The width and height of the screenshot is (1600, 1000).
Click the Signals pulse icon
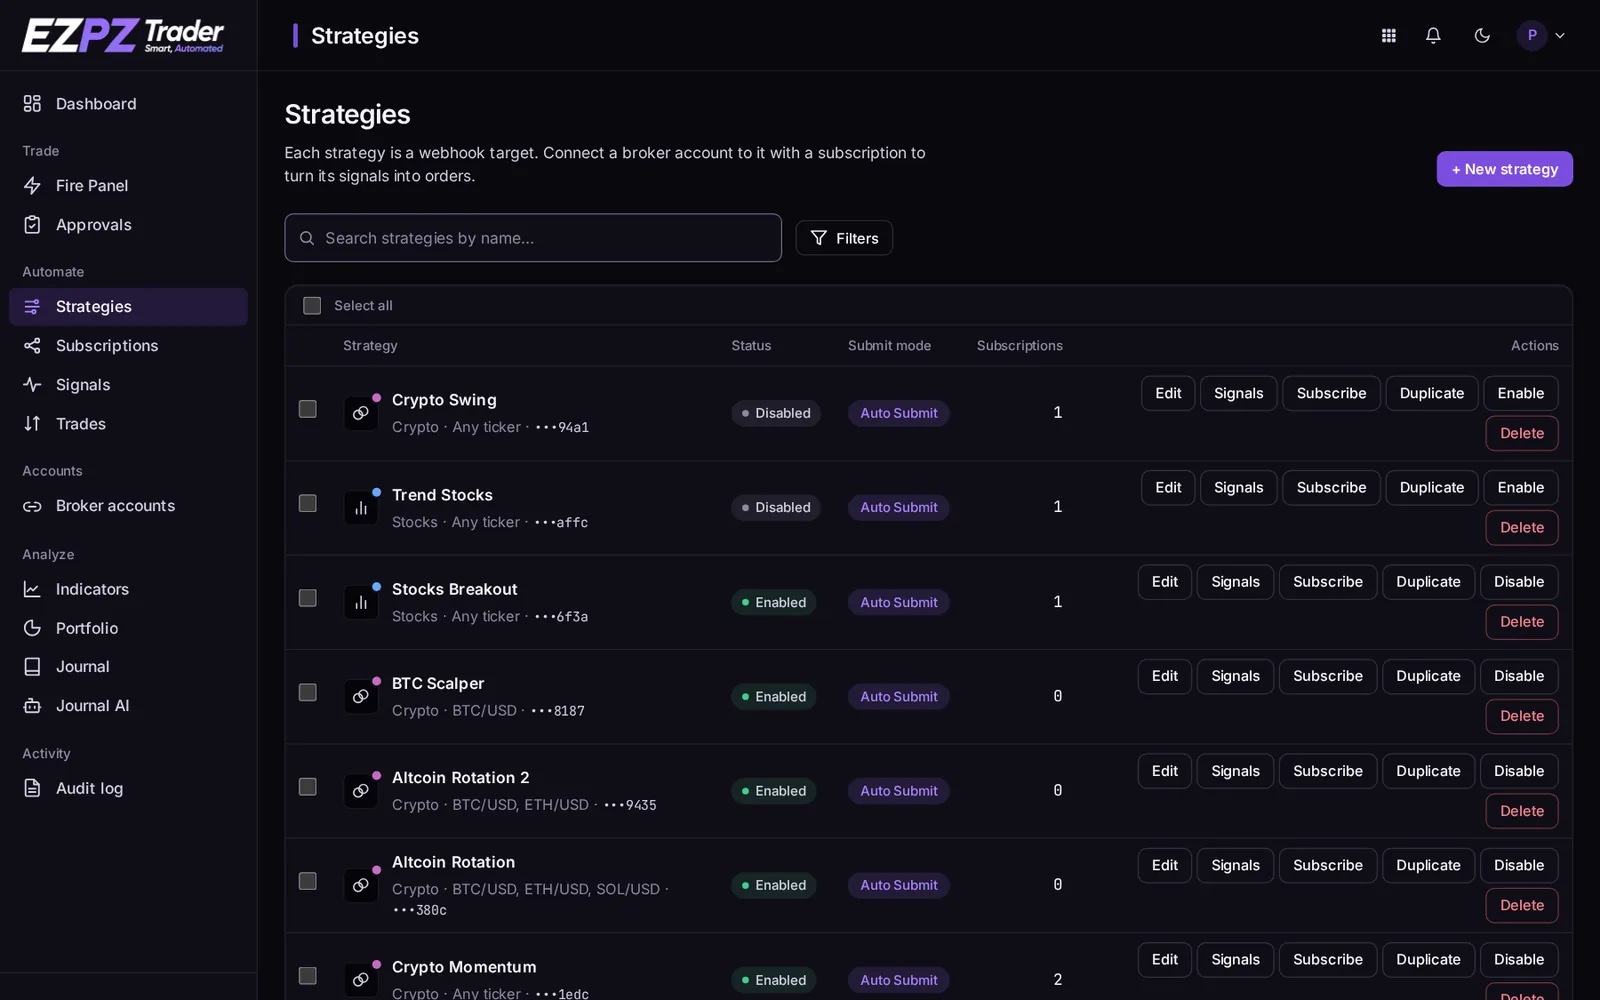pos(32,385)
